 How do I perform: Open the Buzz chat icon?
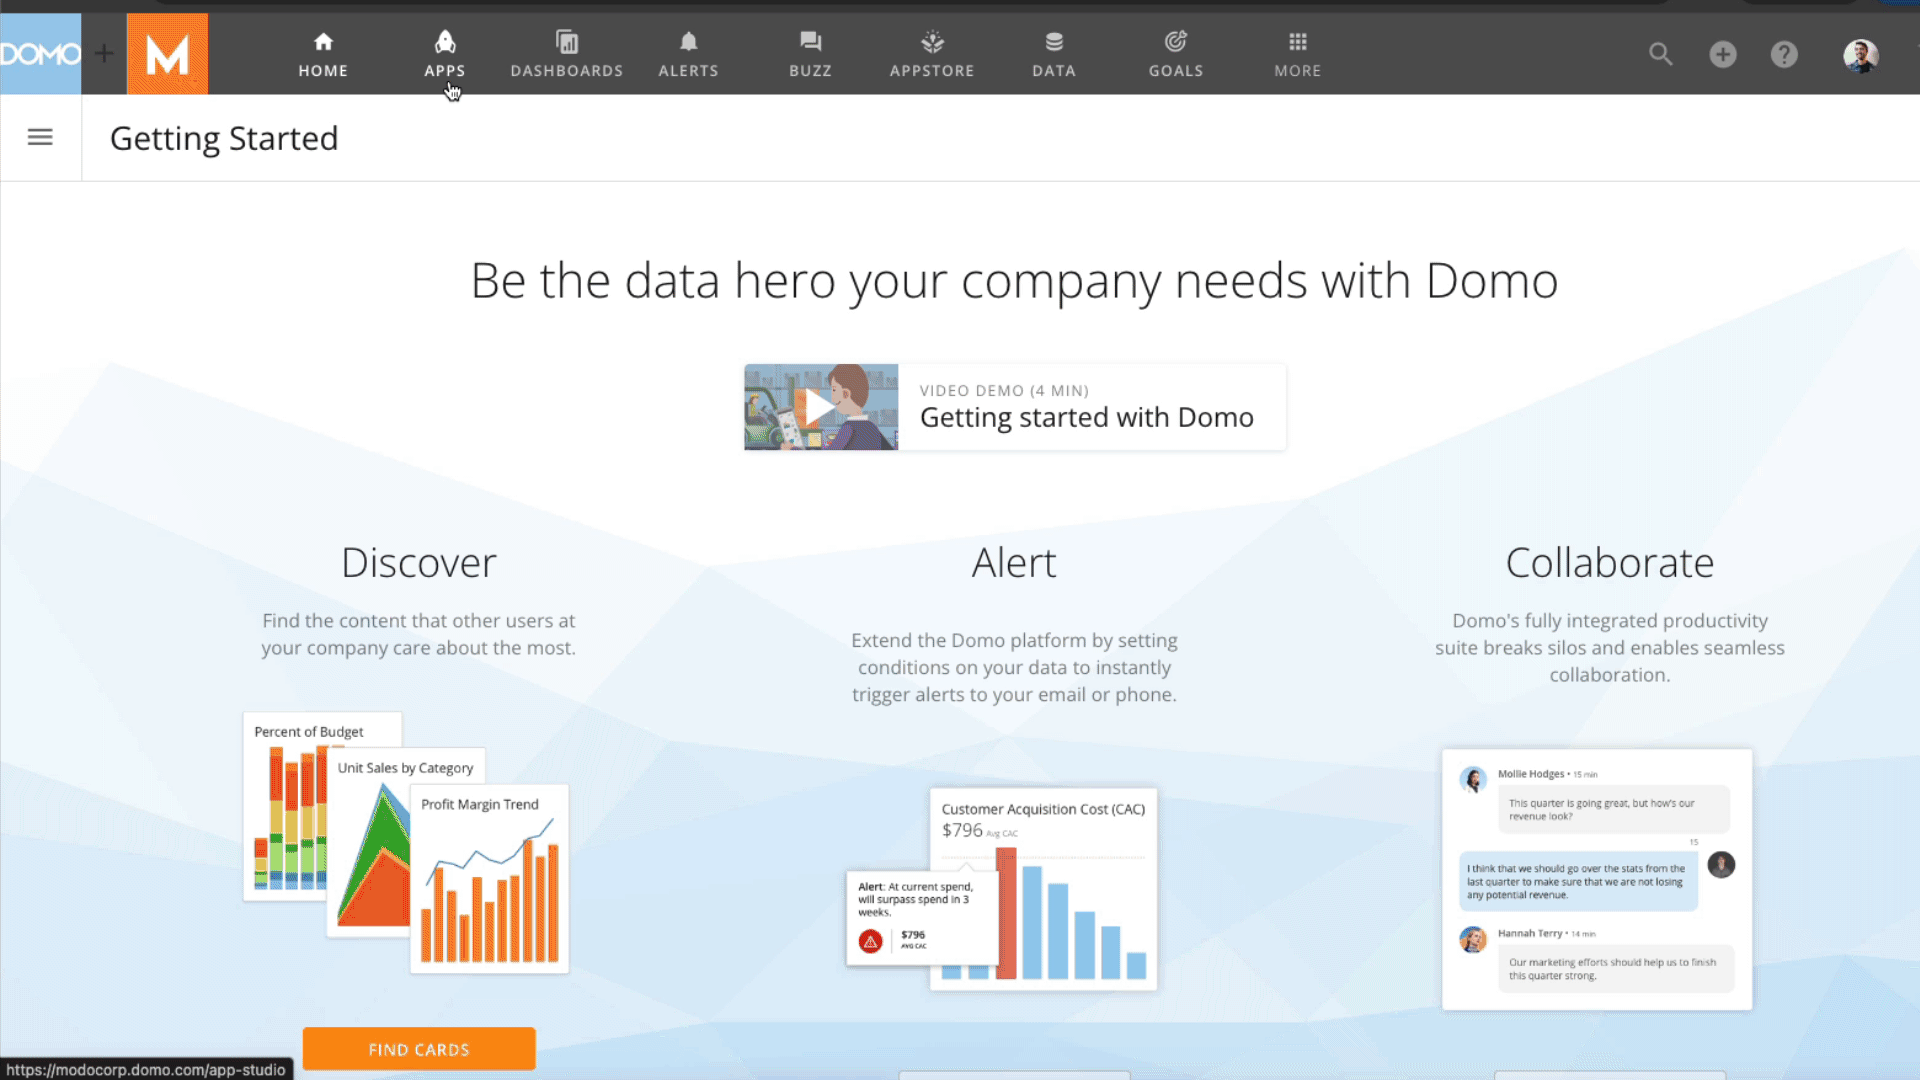coord(810,42)
